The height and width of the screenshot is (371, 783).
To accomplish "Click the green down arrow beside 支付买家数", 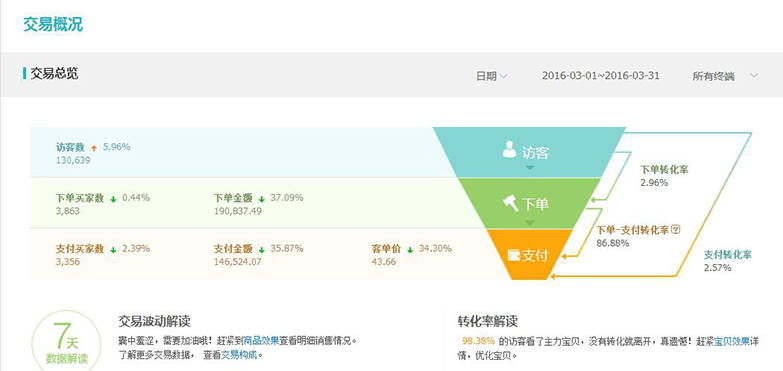I will click(113, 250).
